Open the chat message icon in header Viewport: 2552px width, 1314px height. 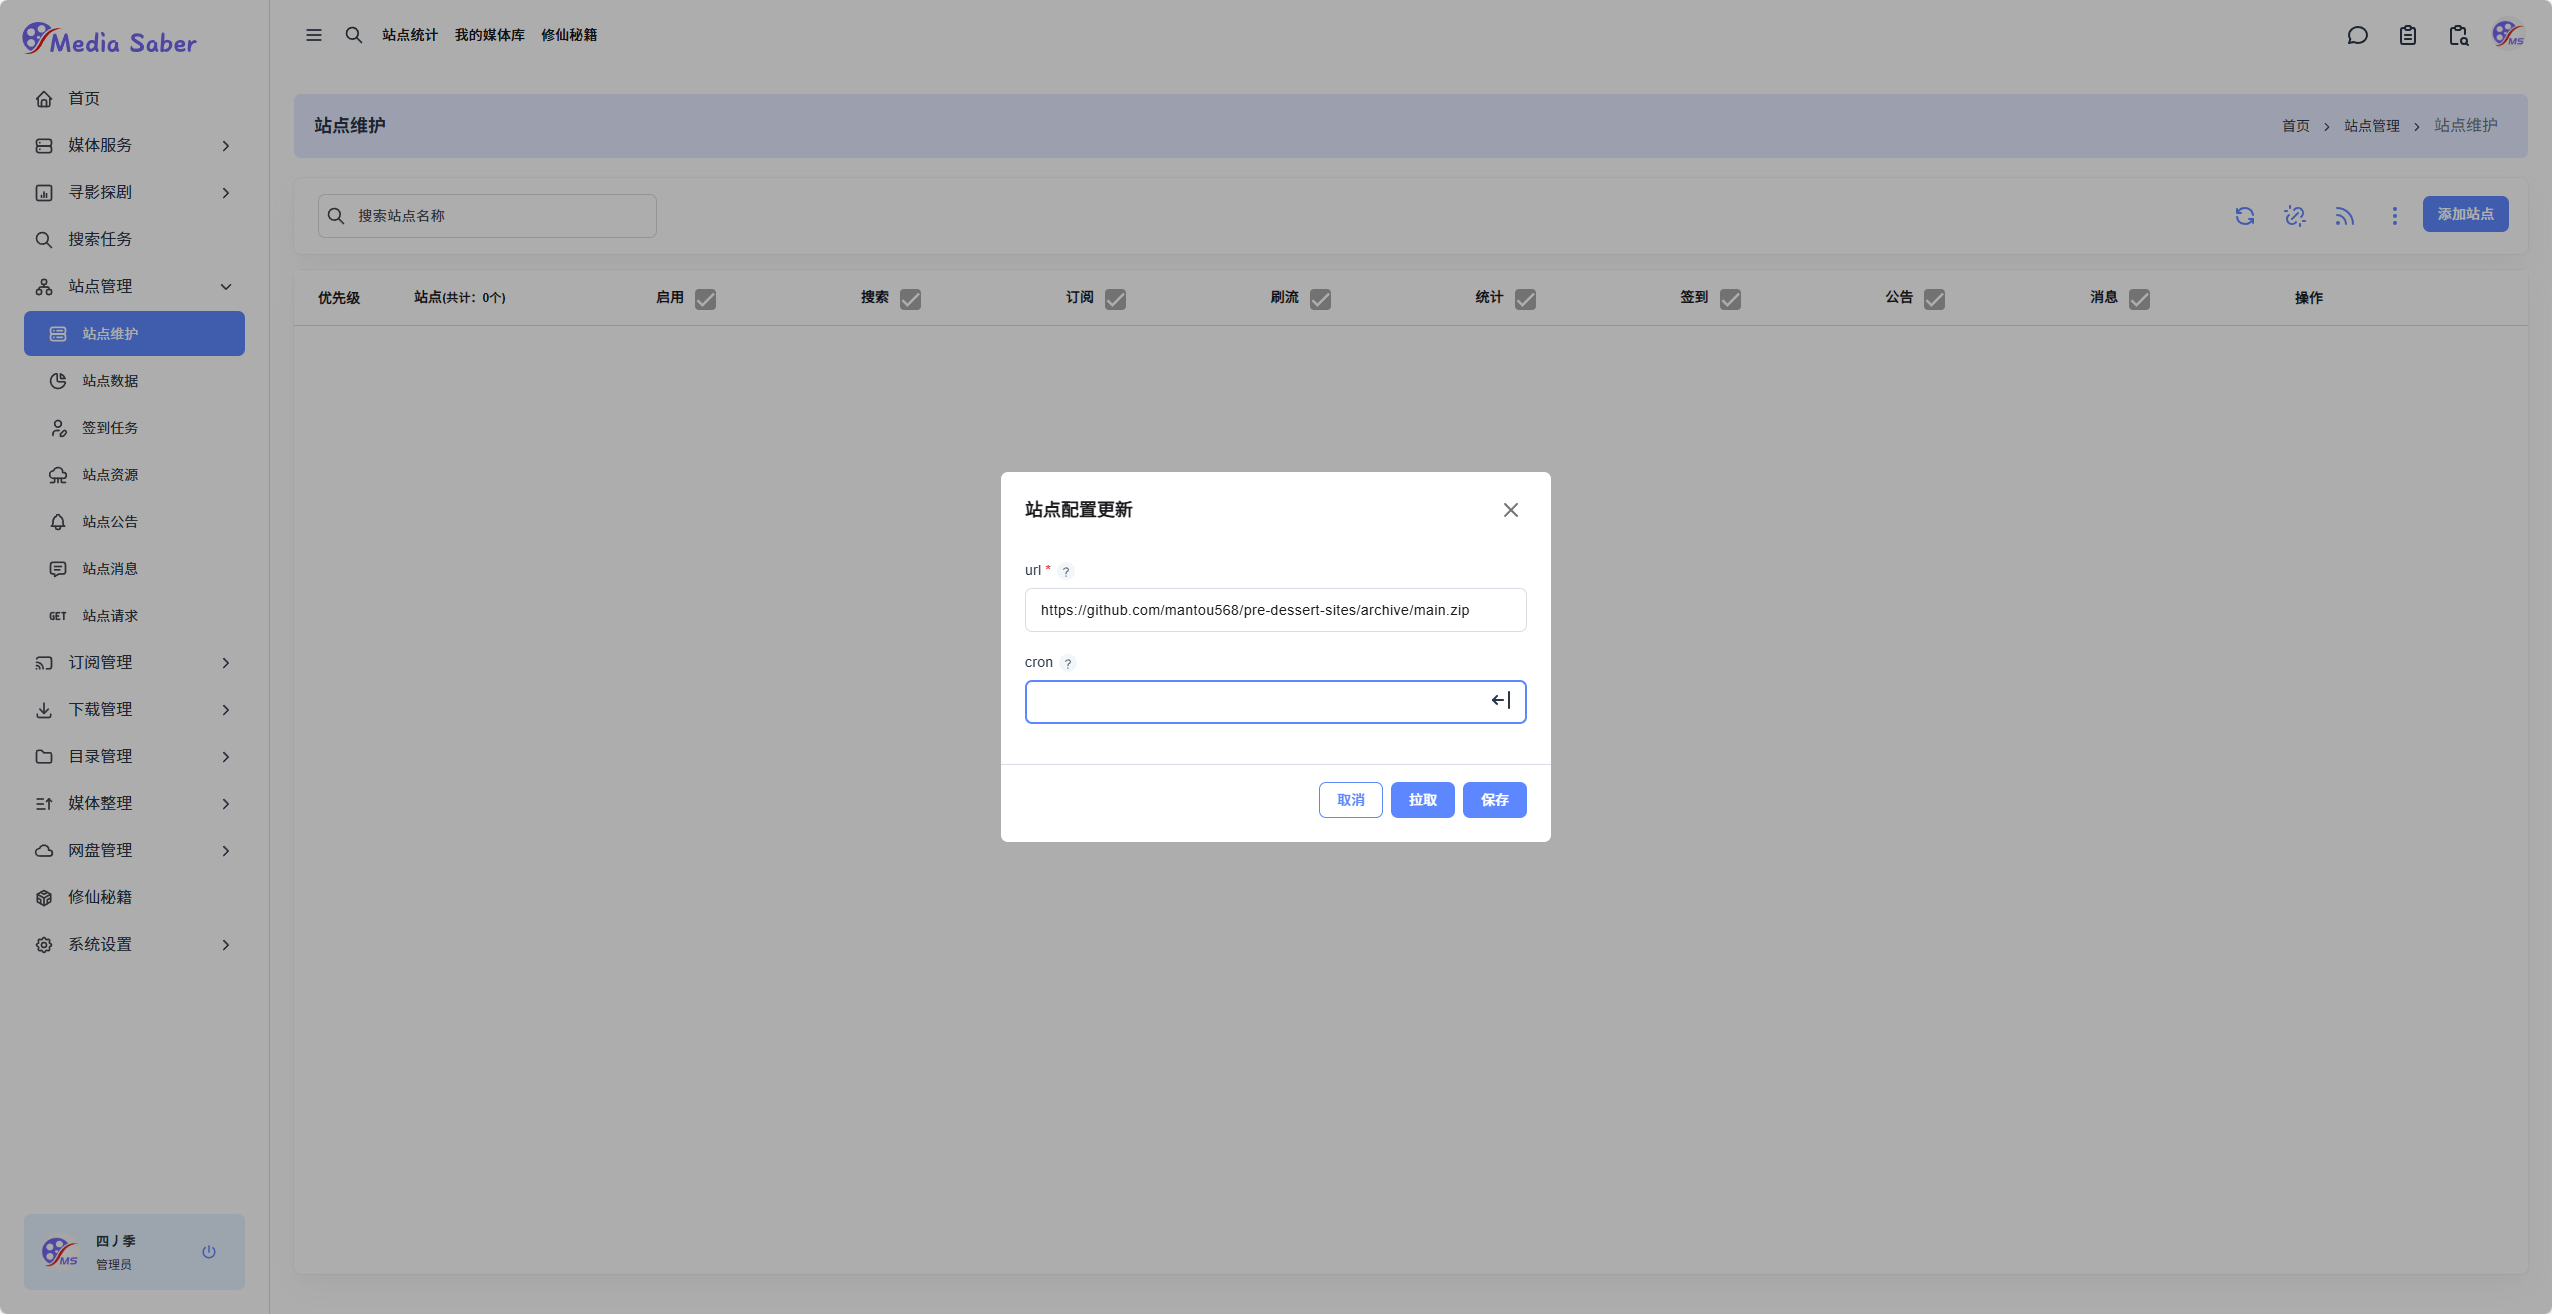pyautogui.click(x=2357, y=36)
